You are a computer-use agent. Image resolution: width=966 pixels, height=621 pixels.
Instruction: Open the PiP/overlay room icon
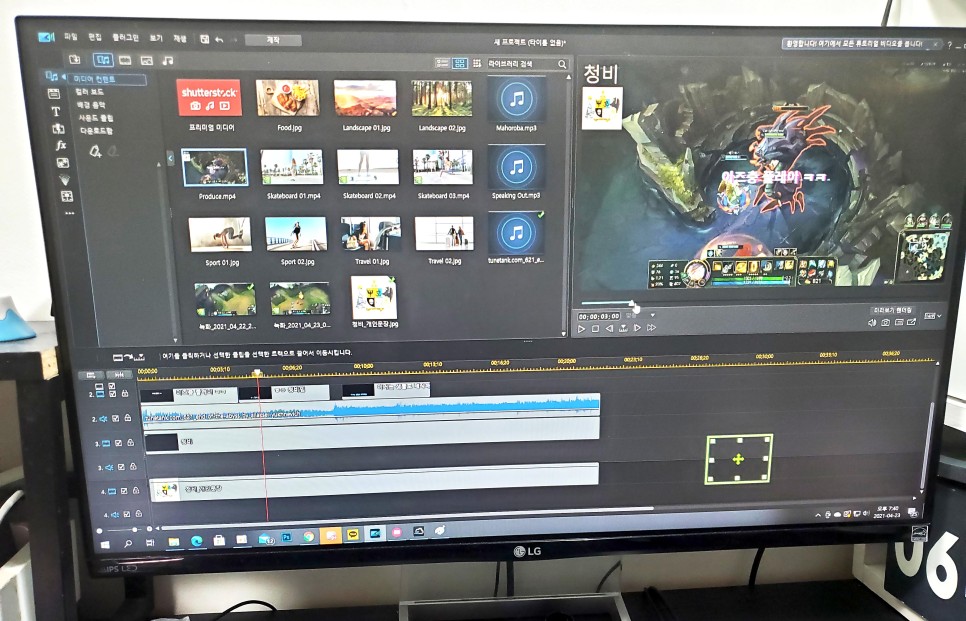pyautogui.click(x=63, y=163)
